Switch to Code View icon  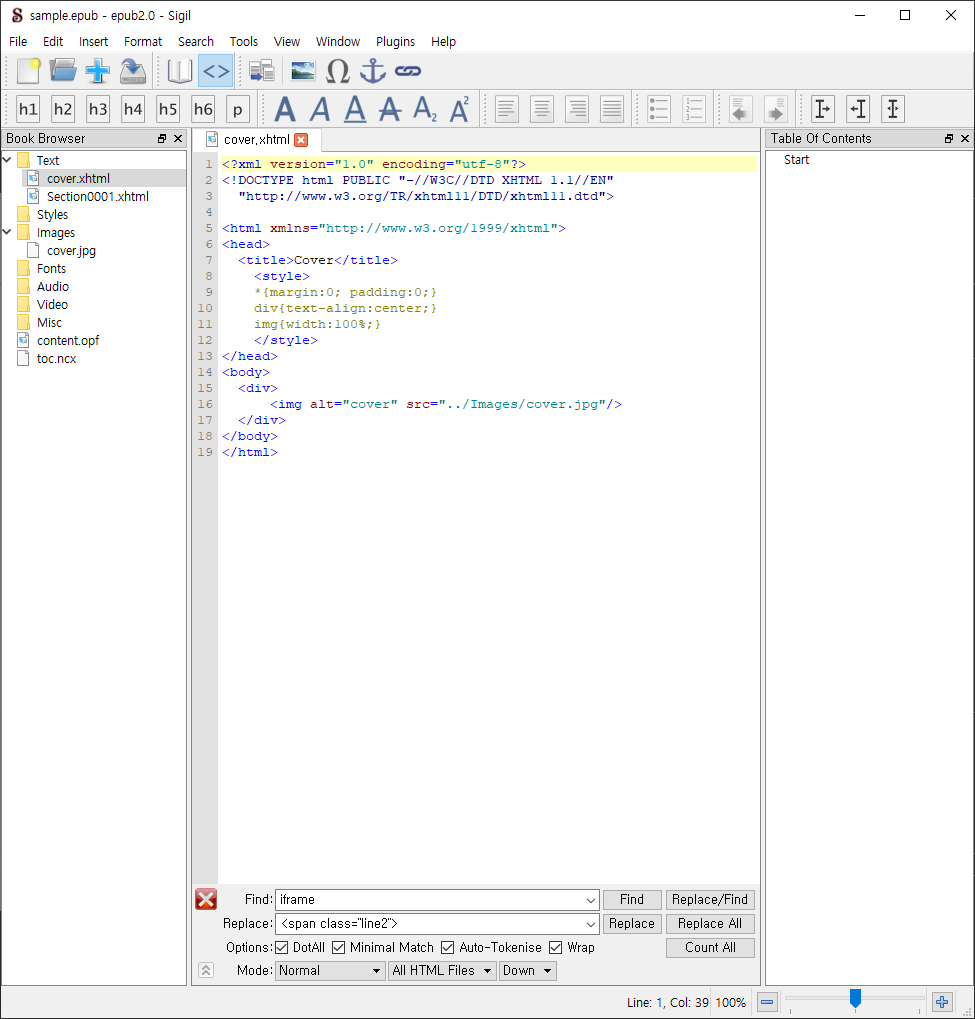click(x=216, y=71)
